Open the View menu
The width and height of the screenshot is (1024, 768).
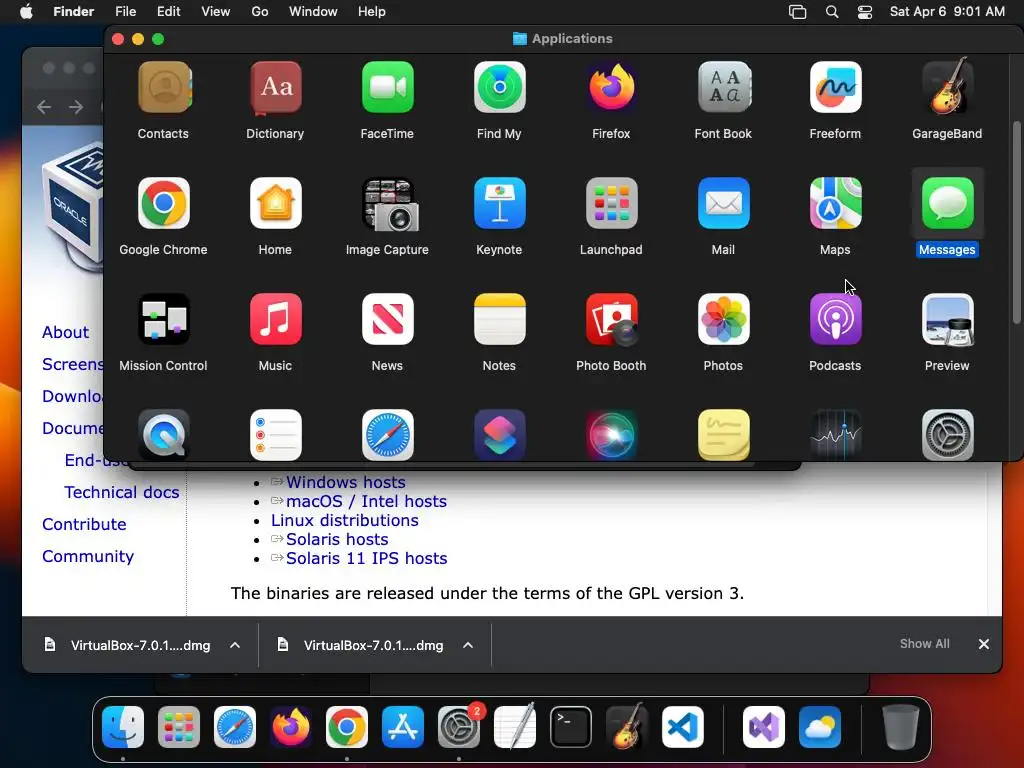tap(216, 12)
